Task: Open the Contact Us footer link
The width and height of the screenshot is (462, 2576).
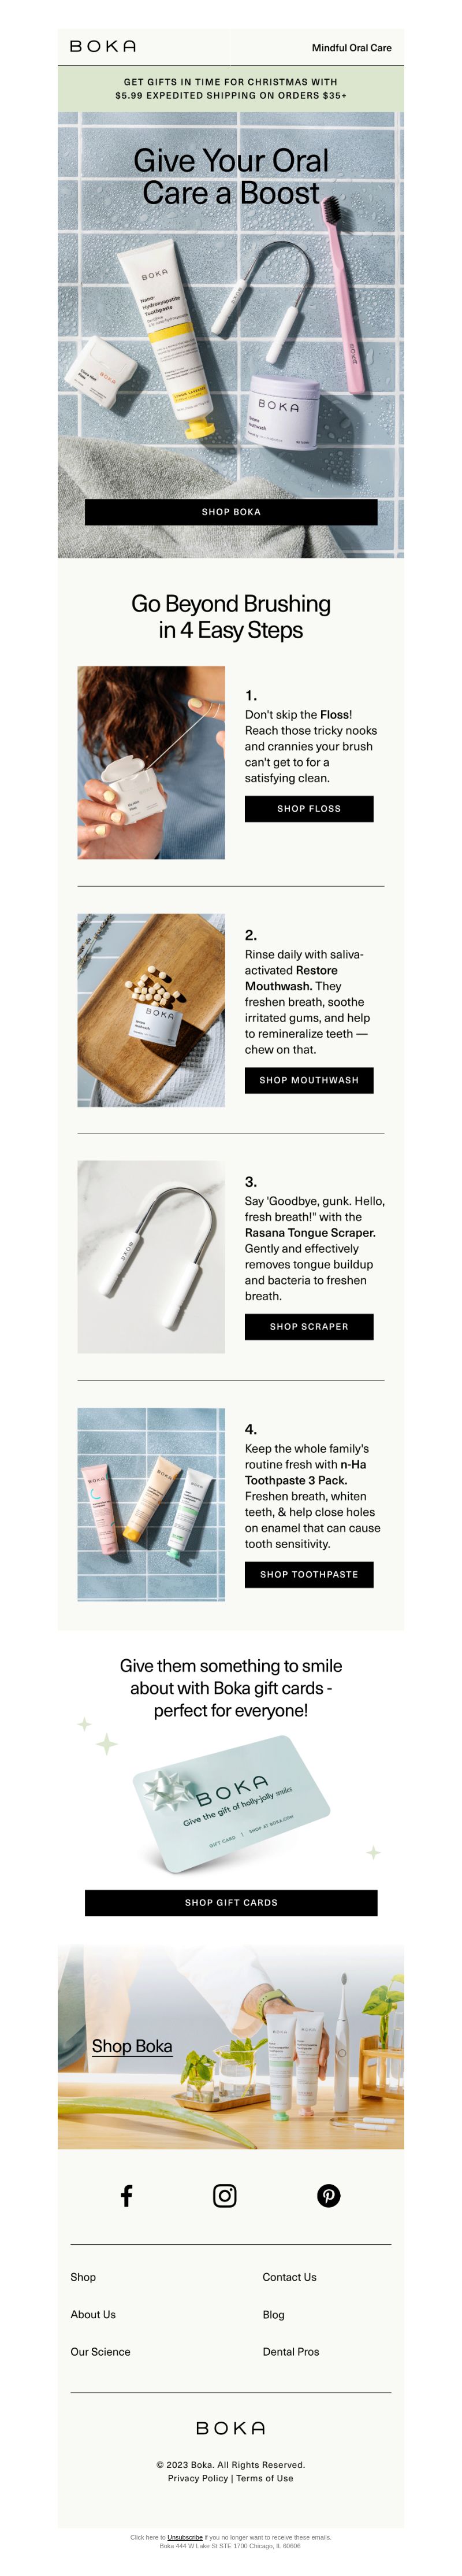Action: 290,2277
